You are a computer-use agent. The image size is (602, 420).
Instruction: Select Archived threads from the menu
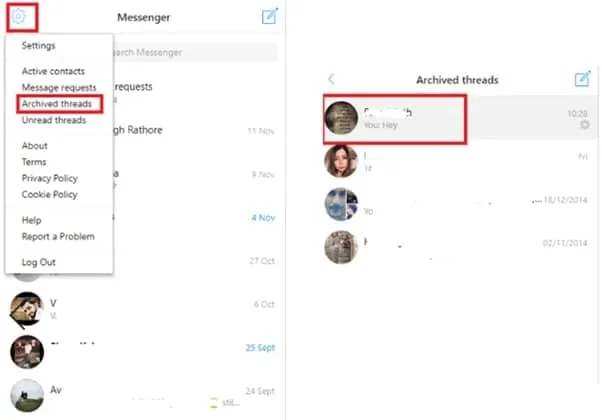[x=57, y=104]
